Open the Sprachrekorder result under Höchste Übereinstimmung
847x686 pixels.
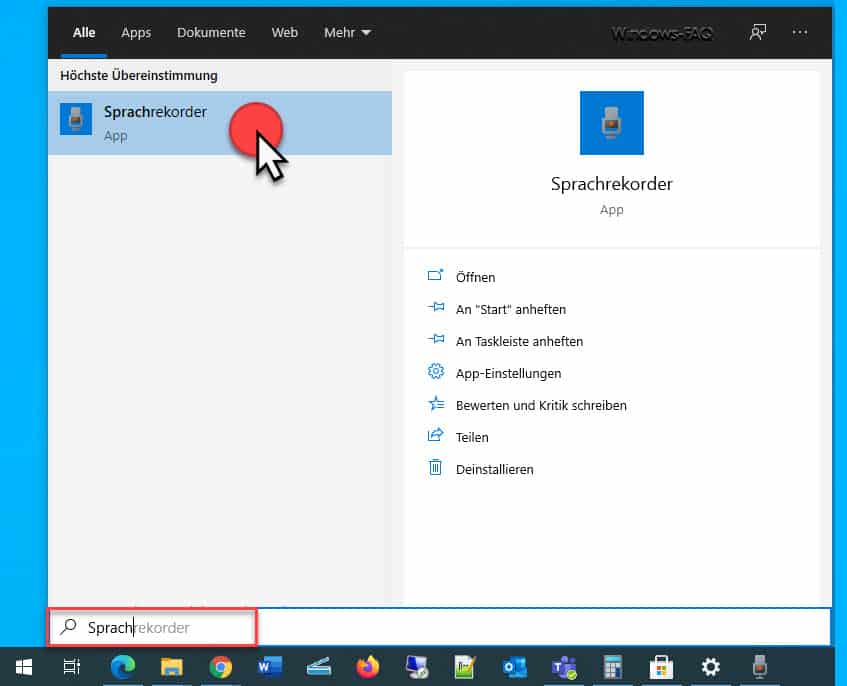click(220, 123)
